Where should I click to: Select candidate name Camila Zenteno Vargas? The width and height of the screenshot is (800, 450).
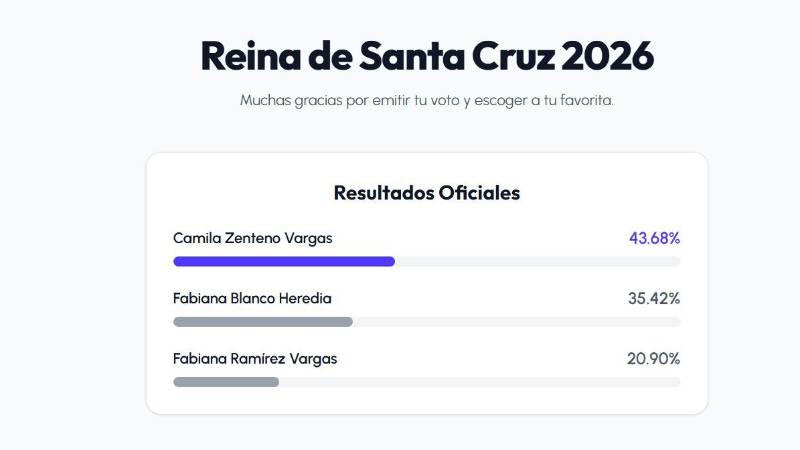(x=253, y=238)
